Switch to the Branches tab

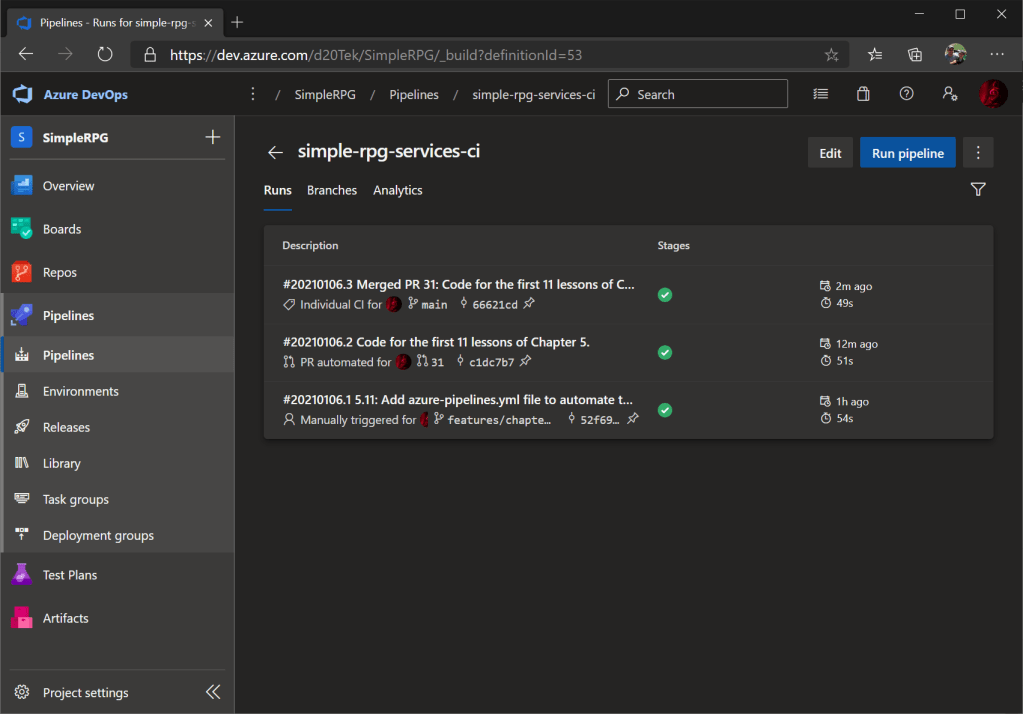[331, 190]
